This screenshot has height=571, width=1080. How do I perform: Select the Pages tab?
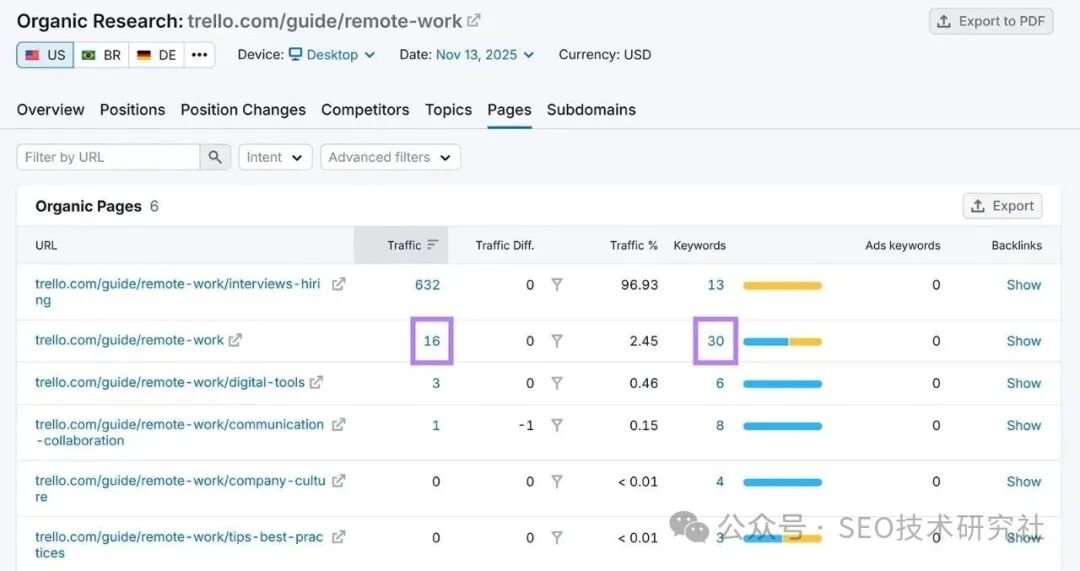click(x=509, y=110)
